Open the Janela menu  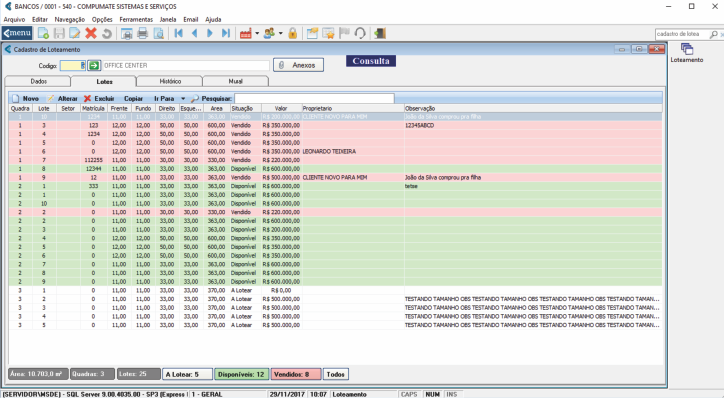point(168,19)
